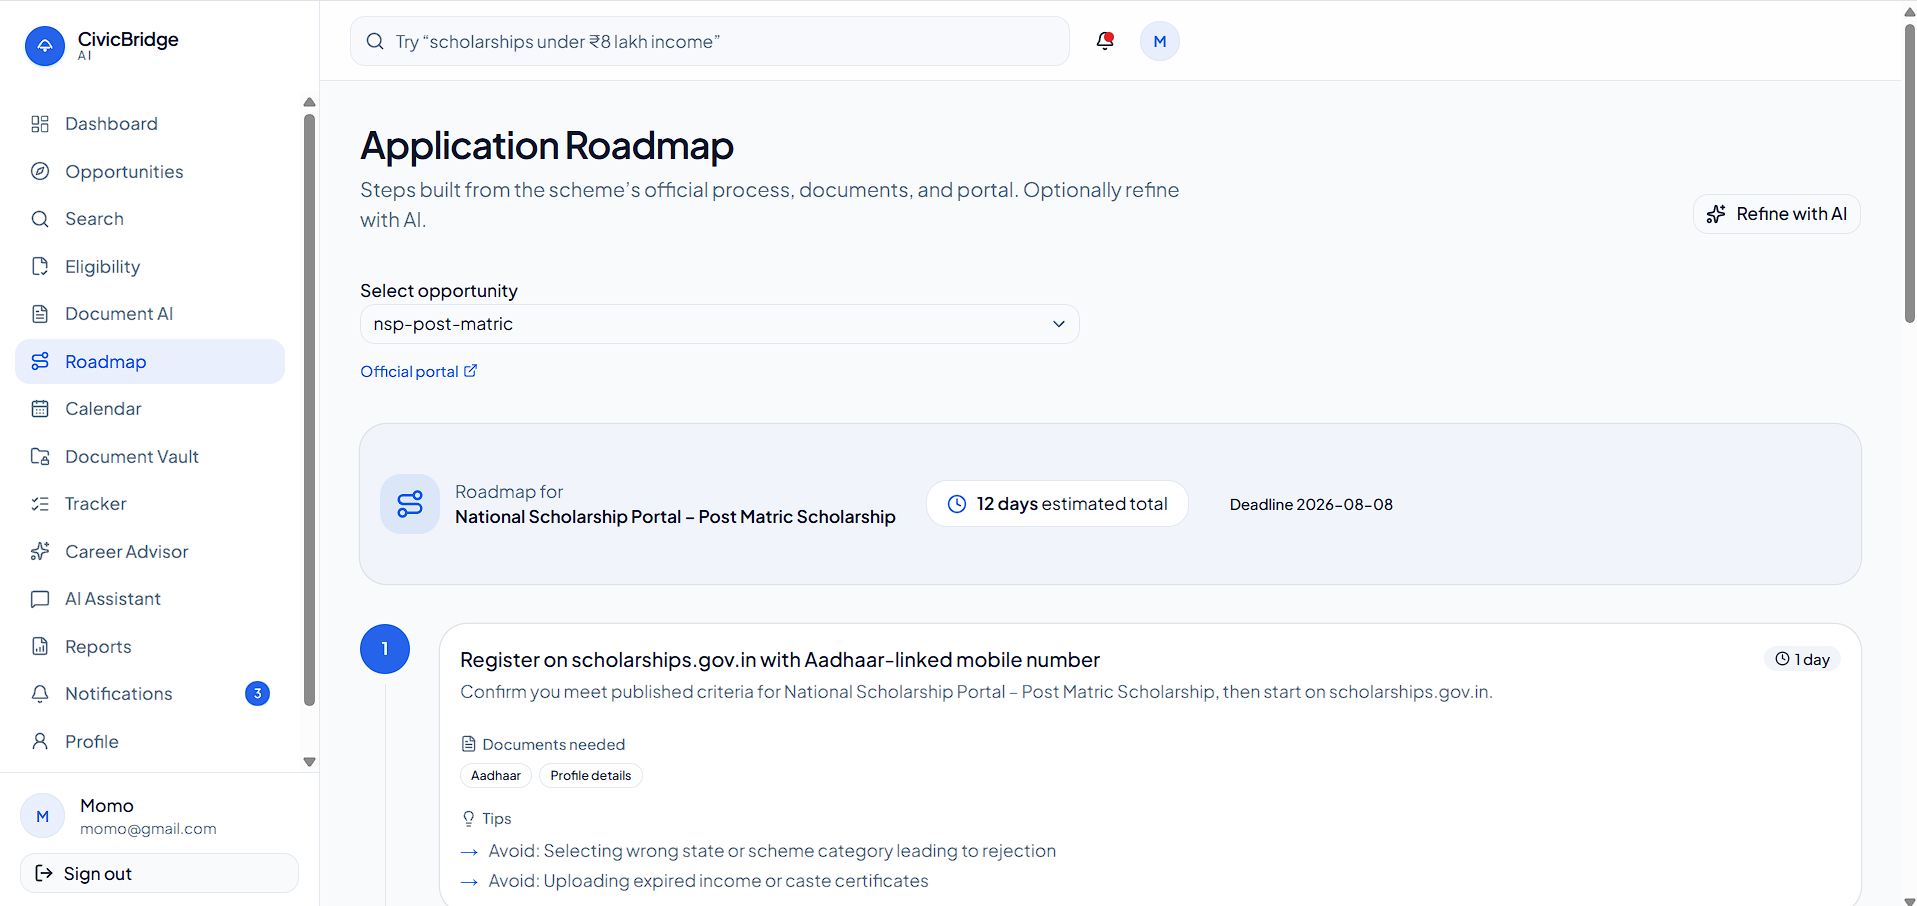Click the Application Roadmap heading
The image size is (1917, 906).
click(547, 146)
